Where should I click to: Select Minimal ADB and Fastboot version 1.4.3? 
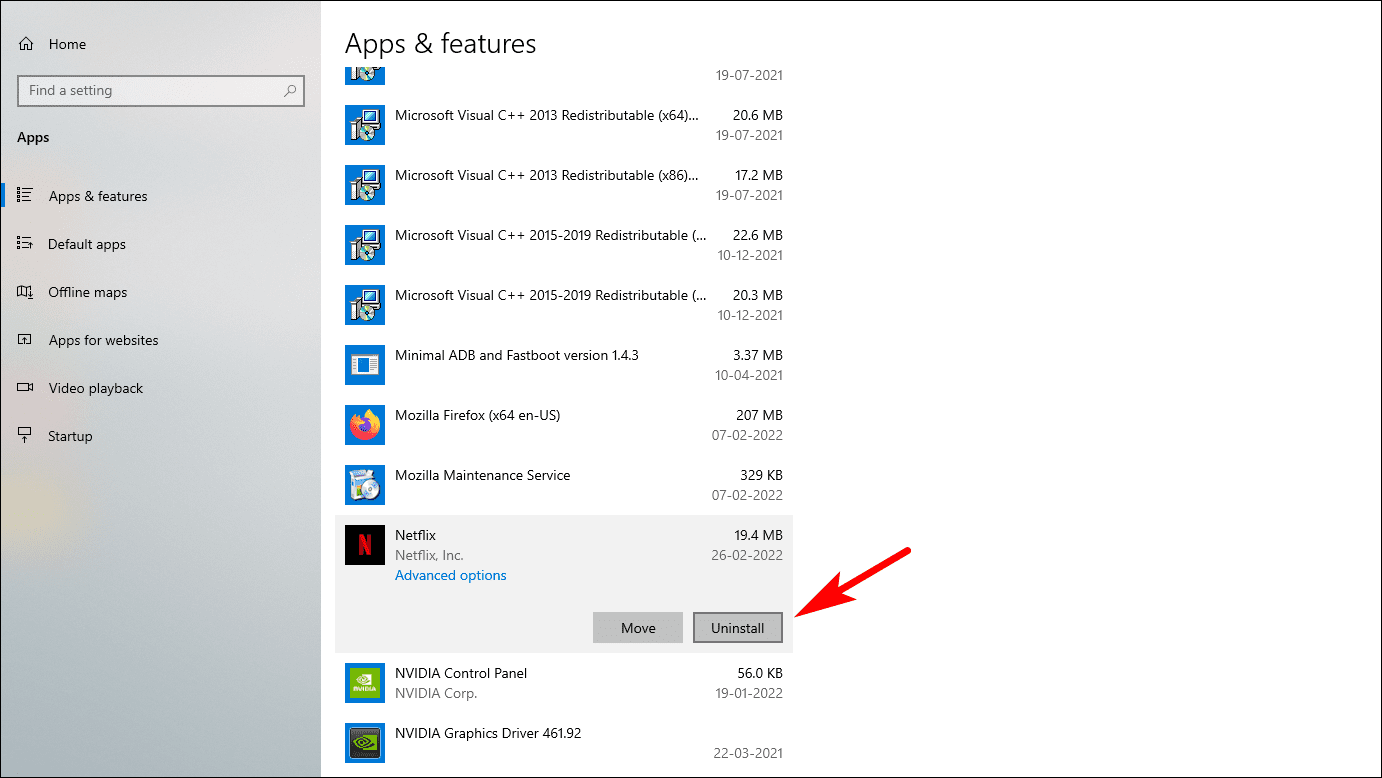564,365
